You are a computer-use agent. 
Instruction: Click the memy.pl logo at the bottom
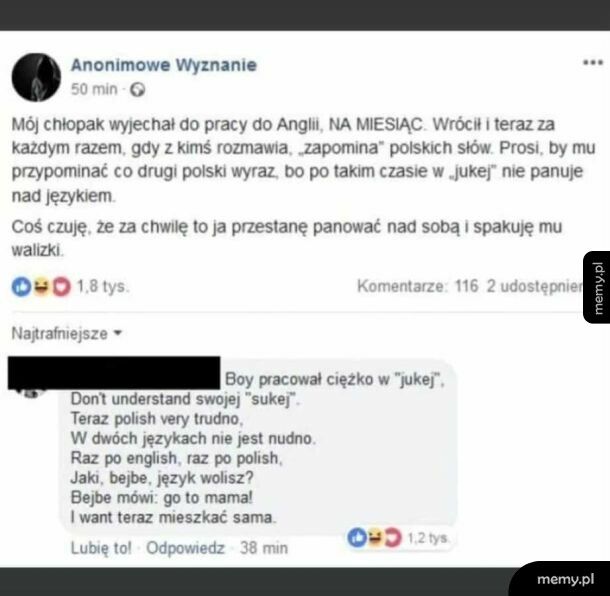click(565, 579)
